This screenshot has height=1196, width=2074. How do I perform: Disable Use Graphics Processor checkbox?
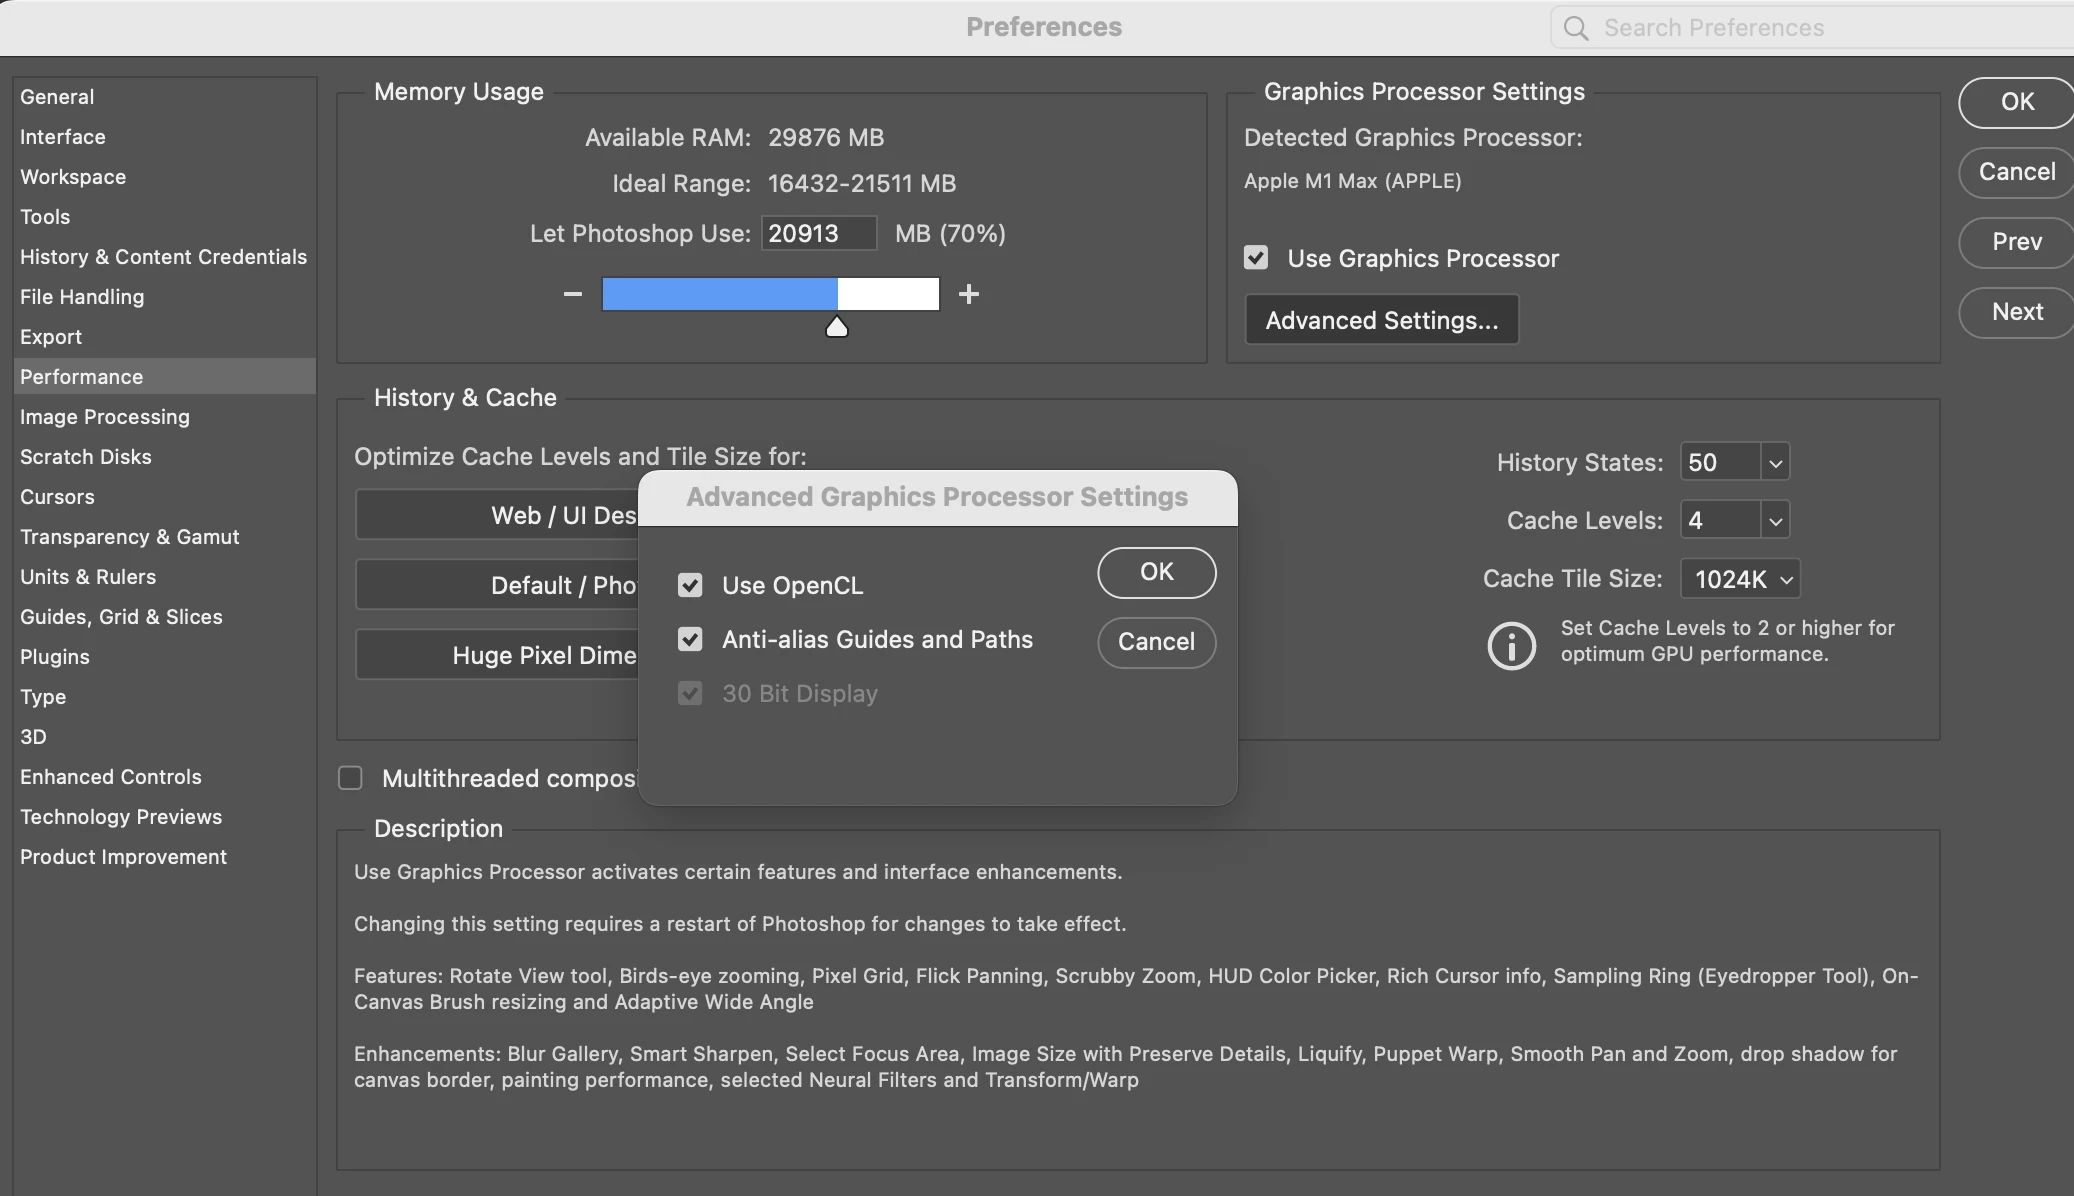coord(1256,258)
